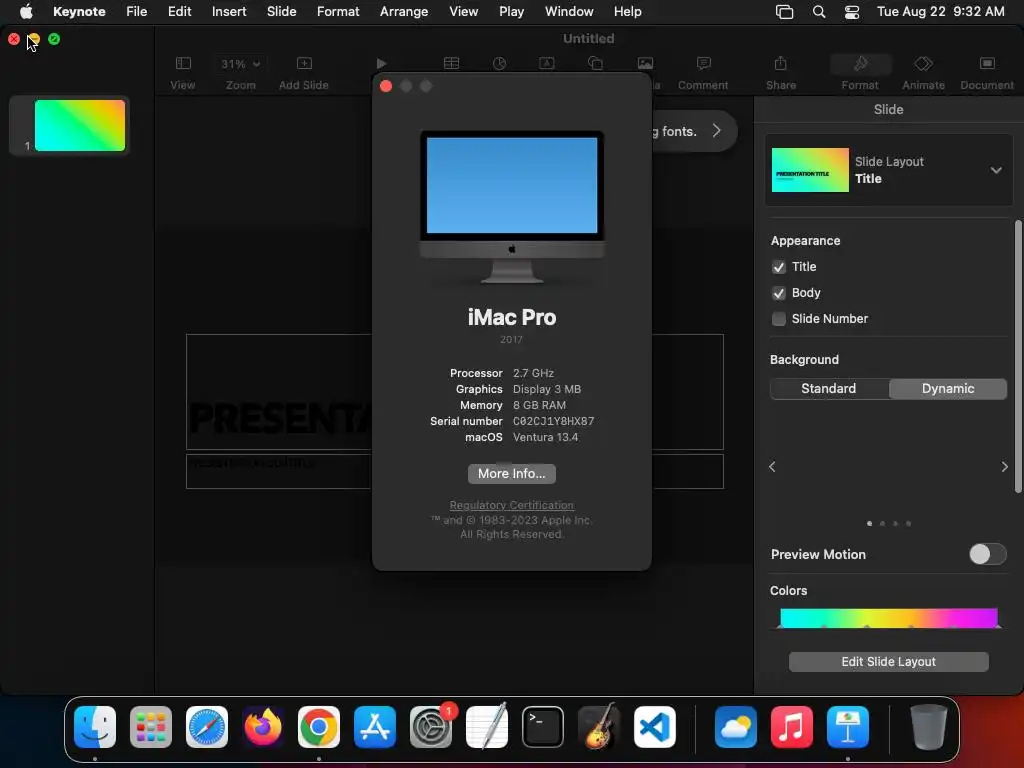Expand the missing fonts notification chevron

click(x=717, y=131)
